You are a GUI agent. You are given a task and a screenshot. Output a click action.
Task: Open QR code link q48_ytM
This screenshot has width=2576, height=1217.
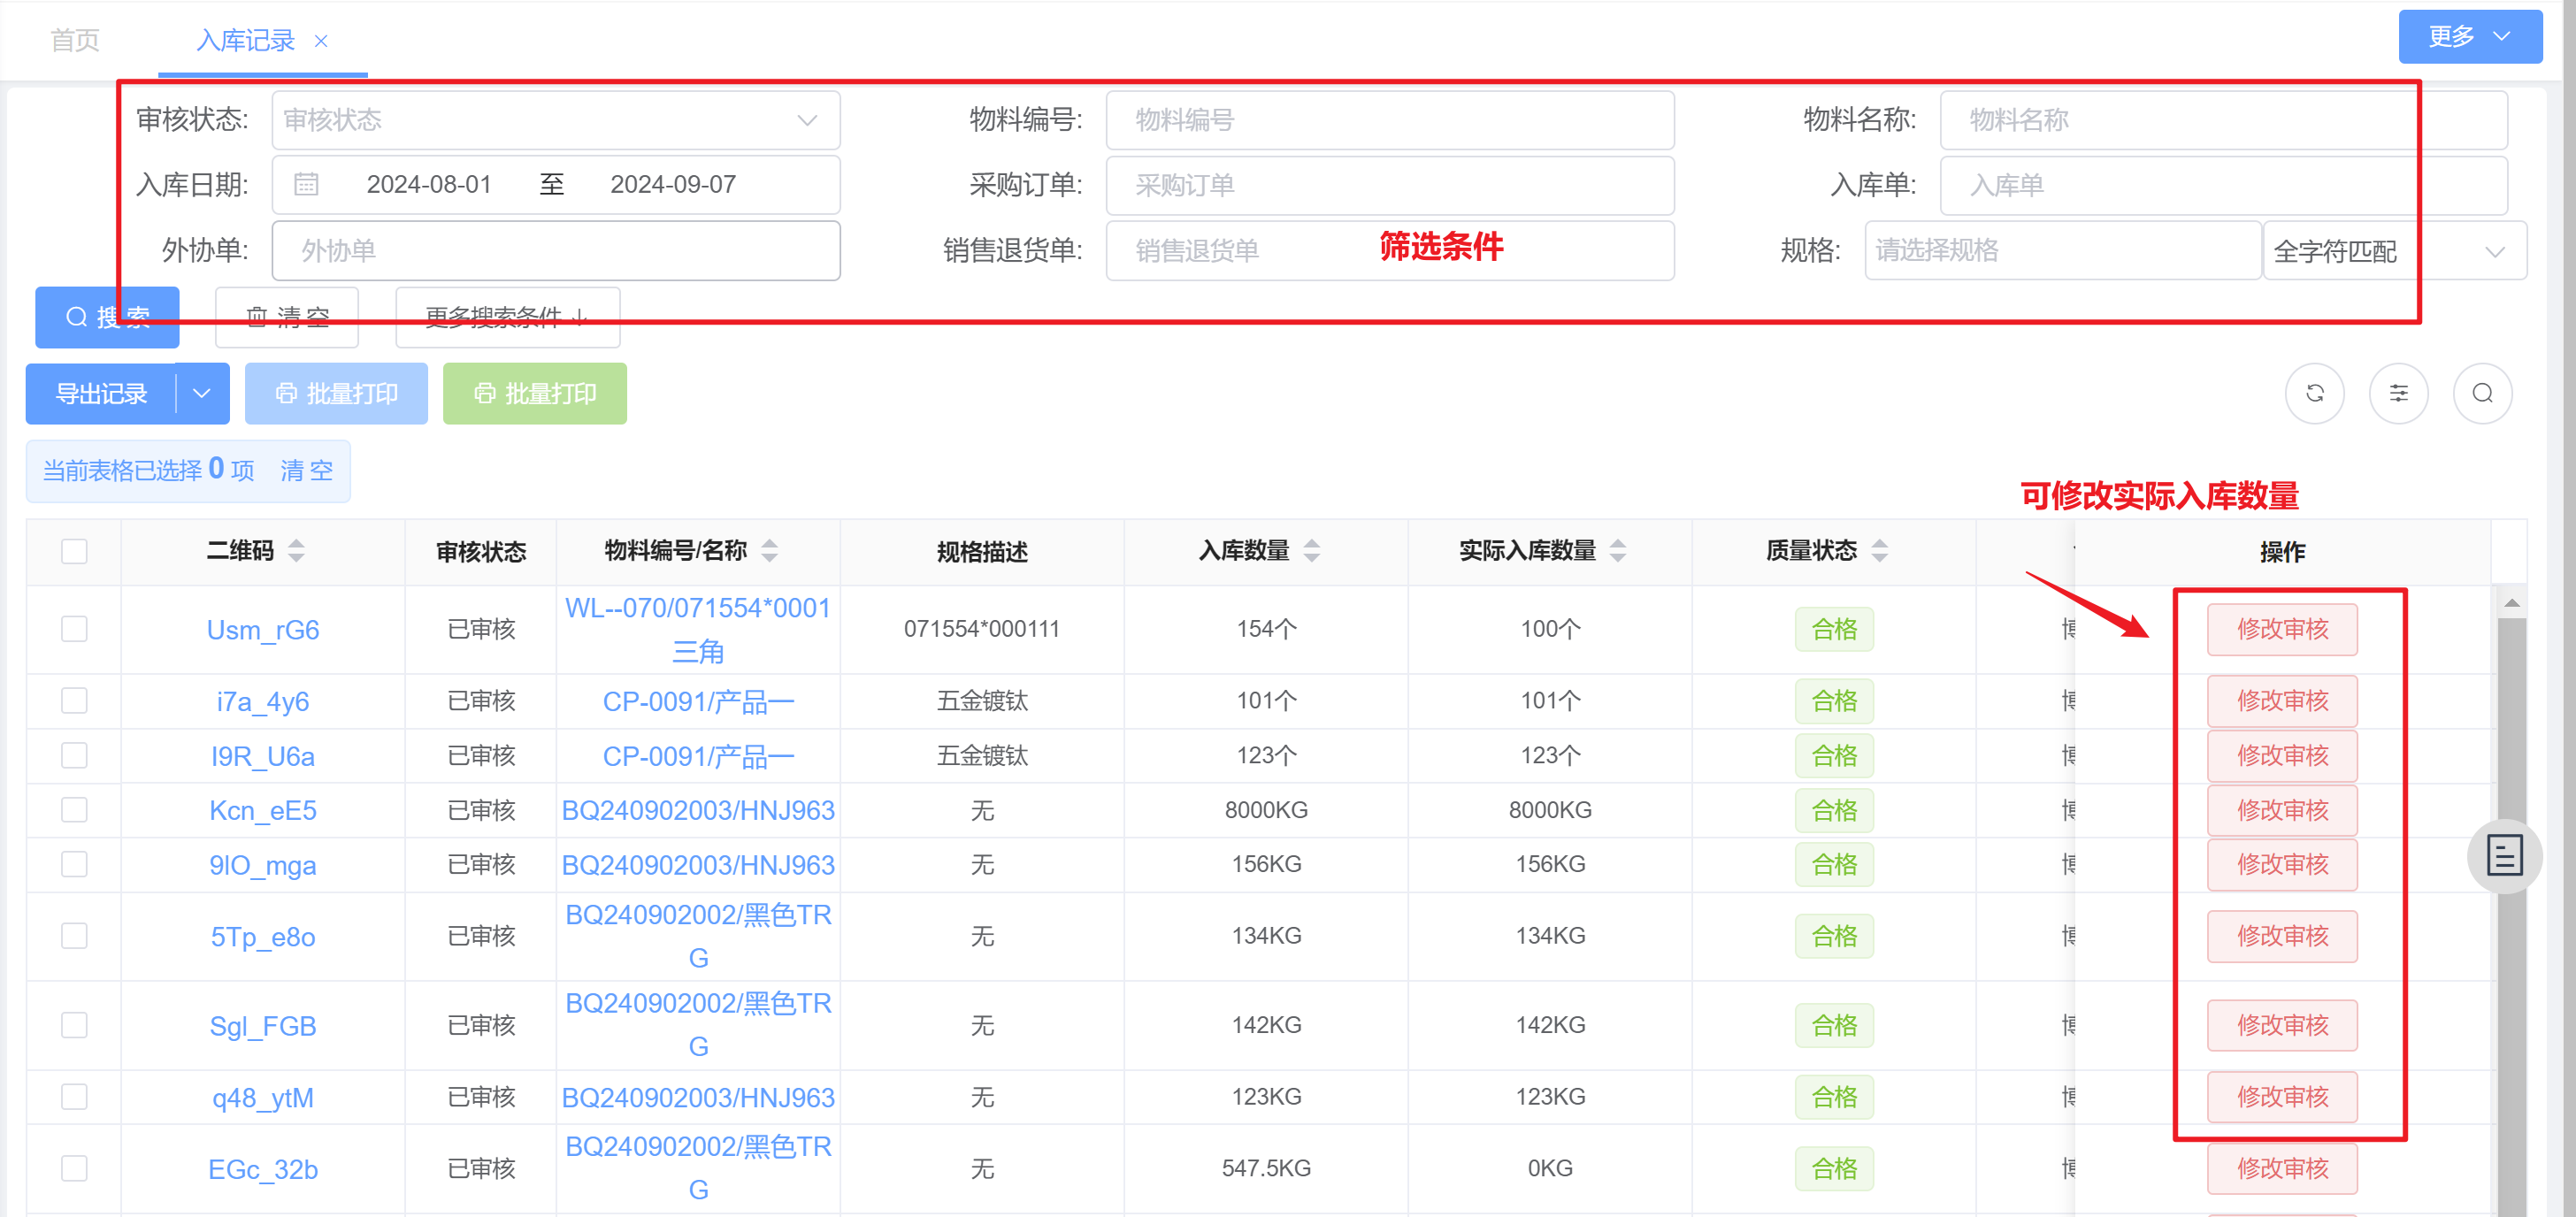pos(263,1098)
